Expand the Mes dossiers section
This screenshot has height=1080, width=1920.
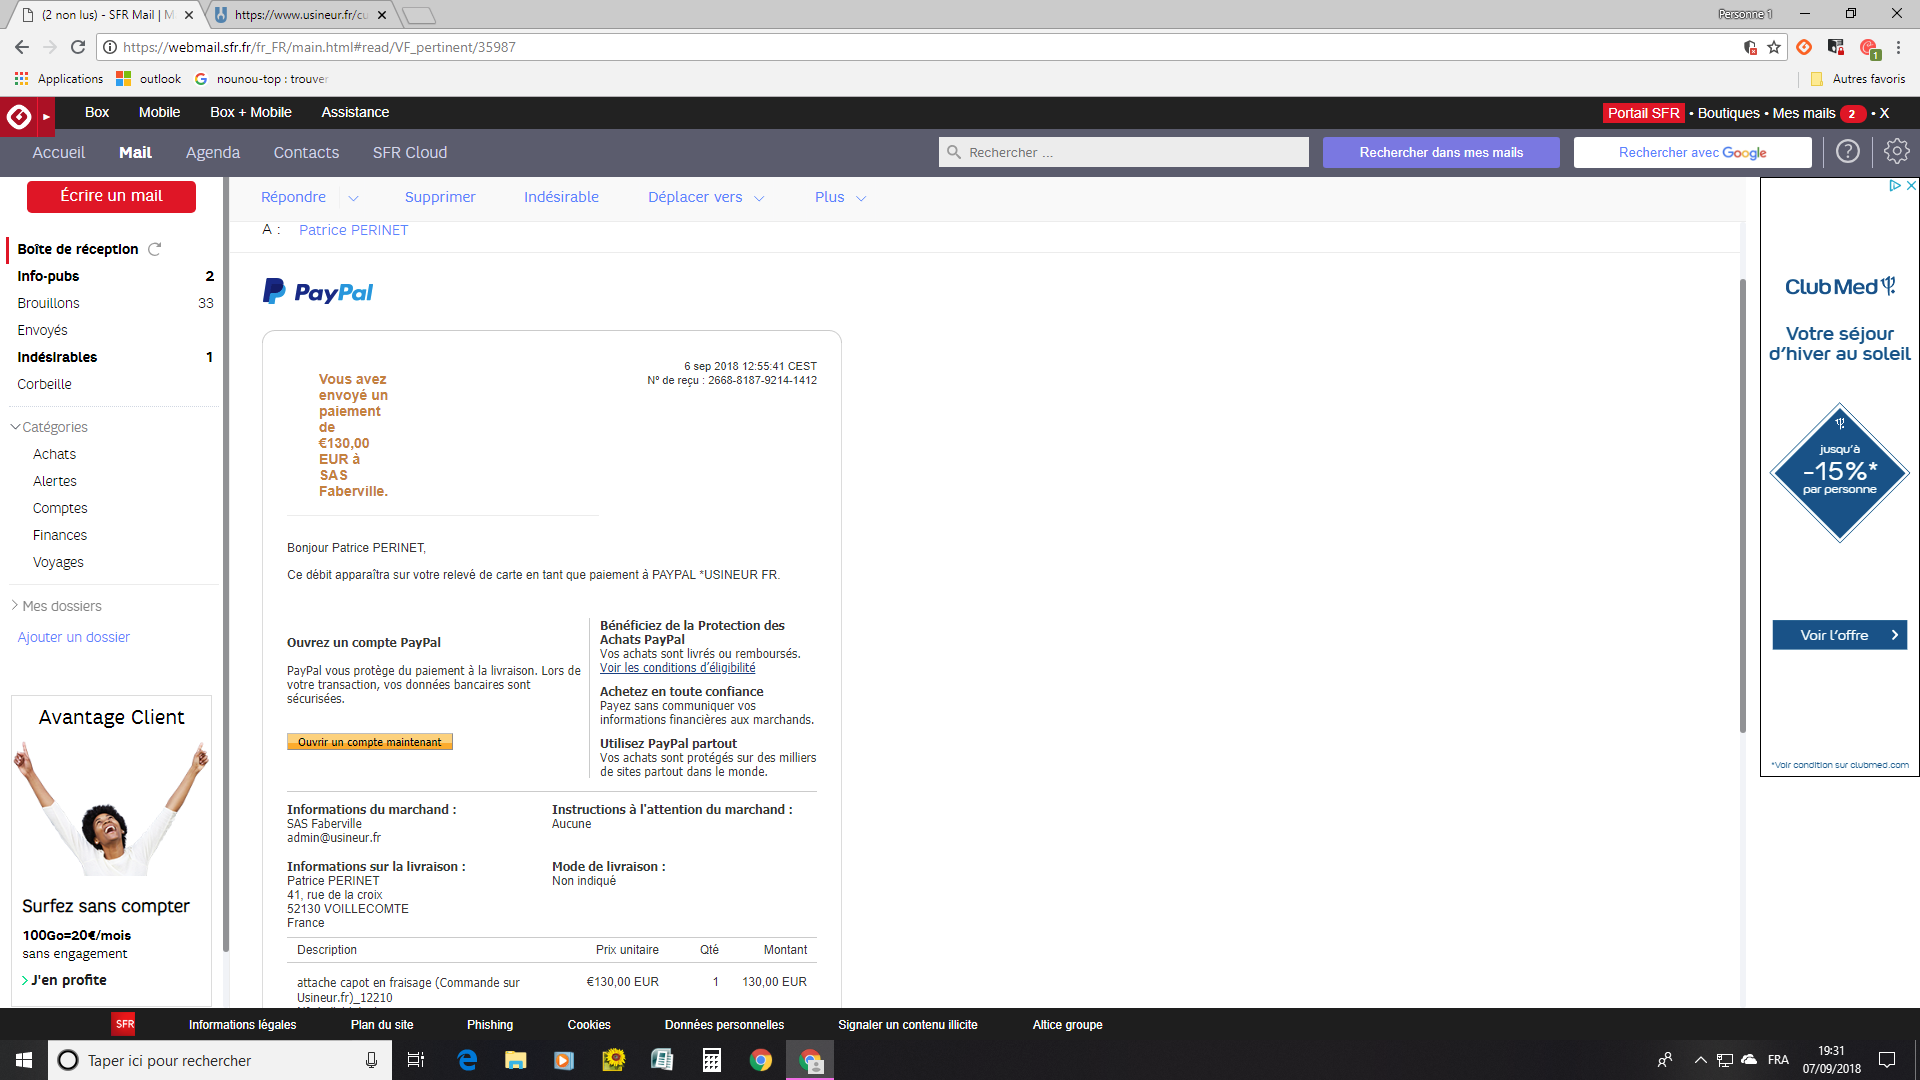coord(15,606)
